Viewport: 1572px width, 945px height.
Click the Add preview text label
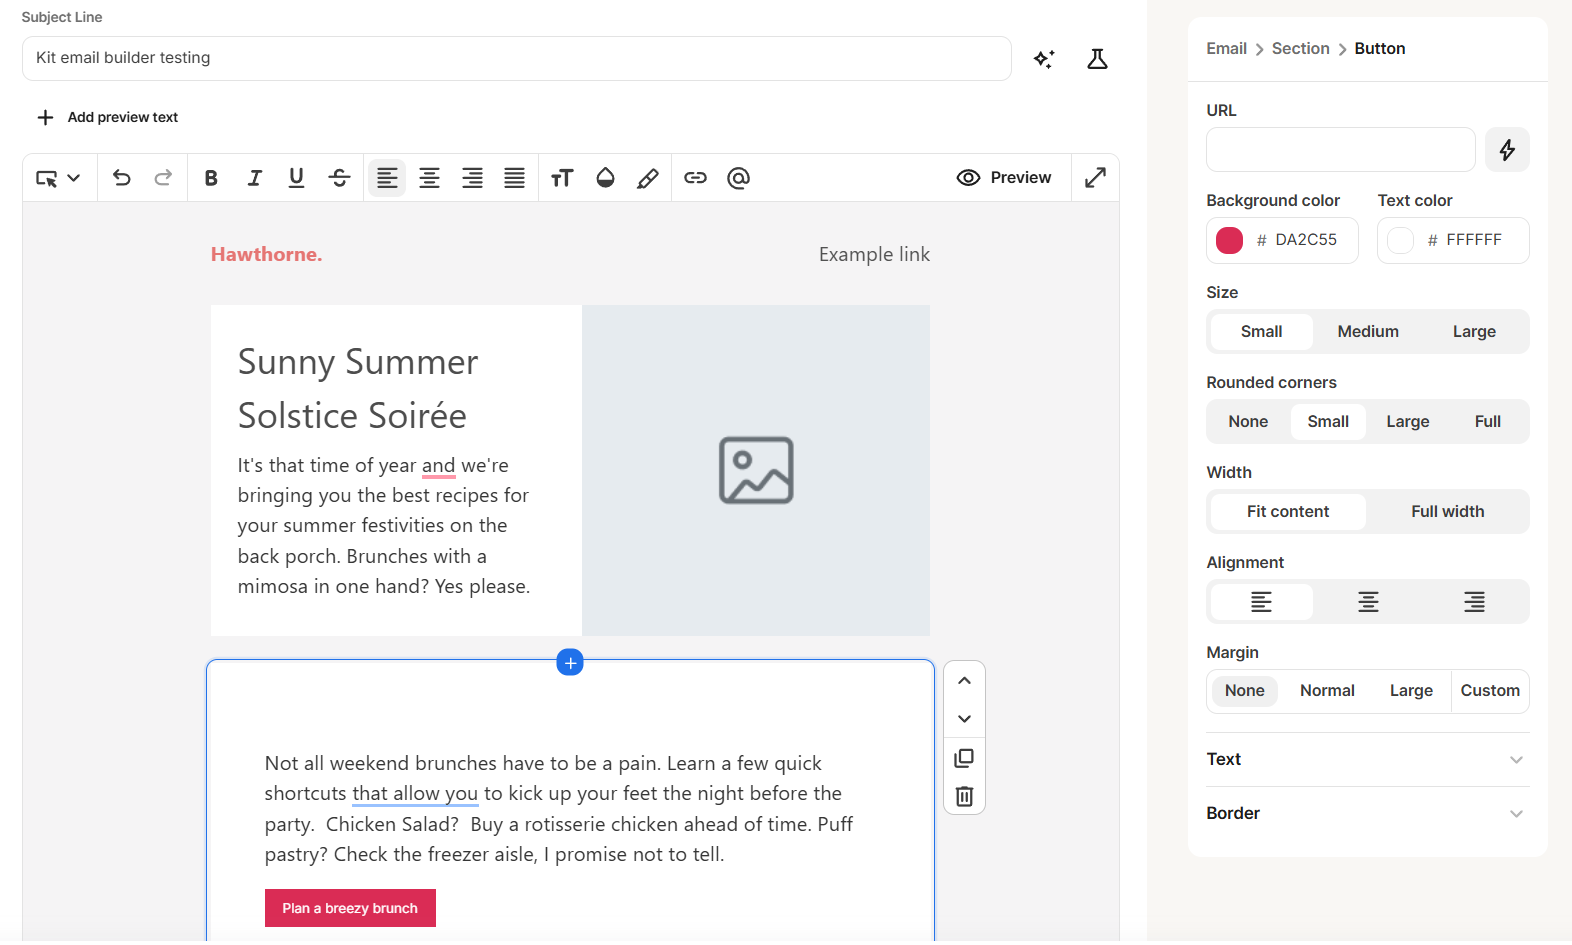pyautogui.click(x=123, y=117)
